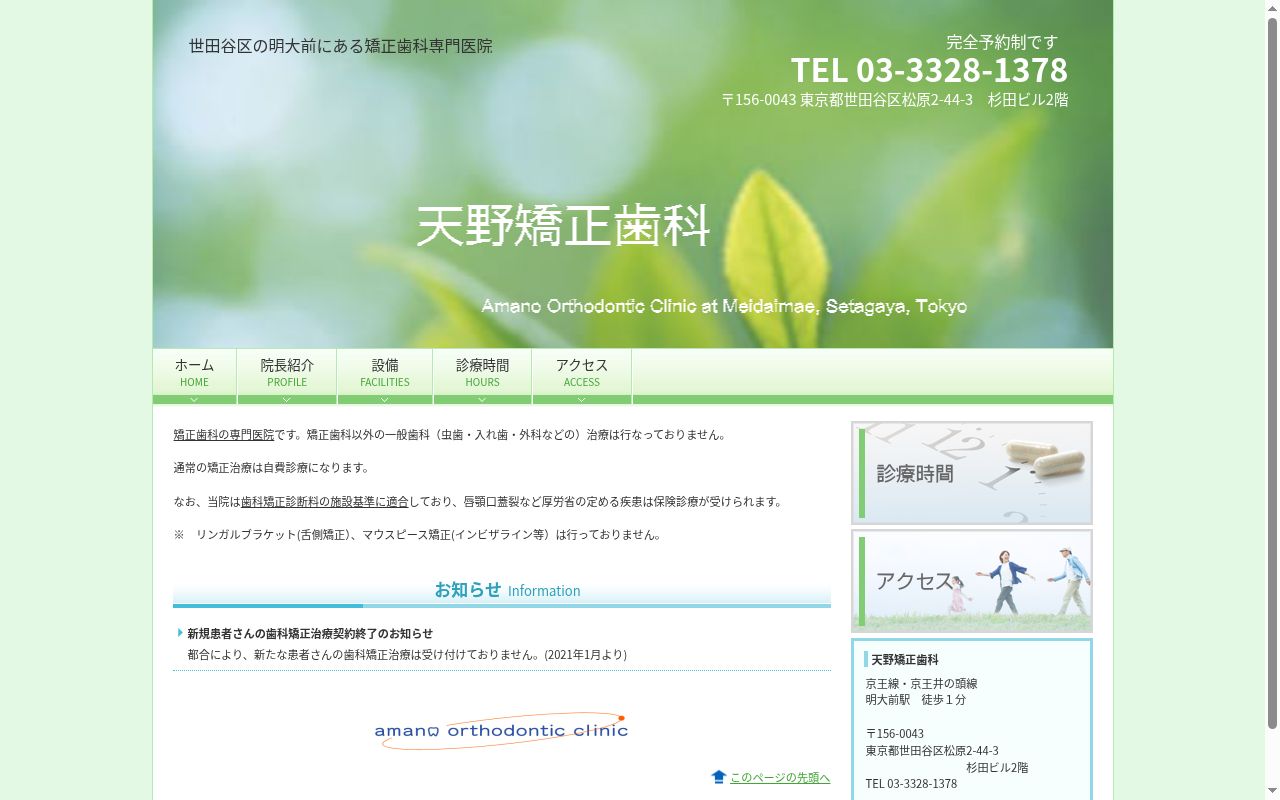
Task: Click the 天野矯正歯科 header title
Action: (563, 226)
